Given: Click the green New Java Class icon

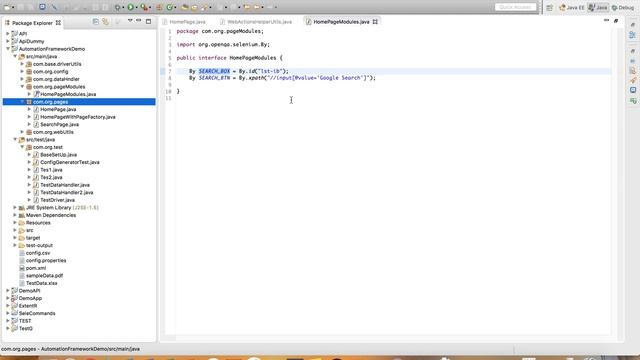Looking at the screenshot, I should pyautogui.click(x=169, y=7).
